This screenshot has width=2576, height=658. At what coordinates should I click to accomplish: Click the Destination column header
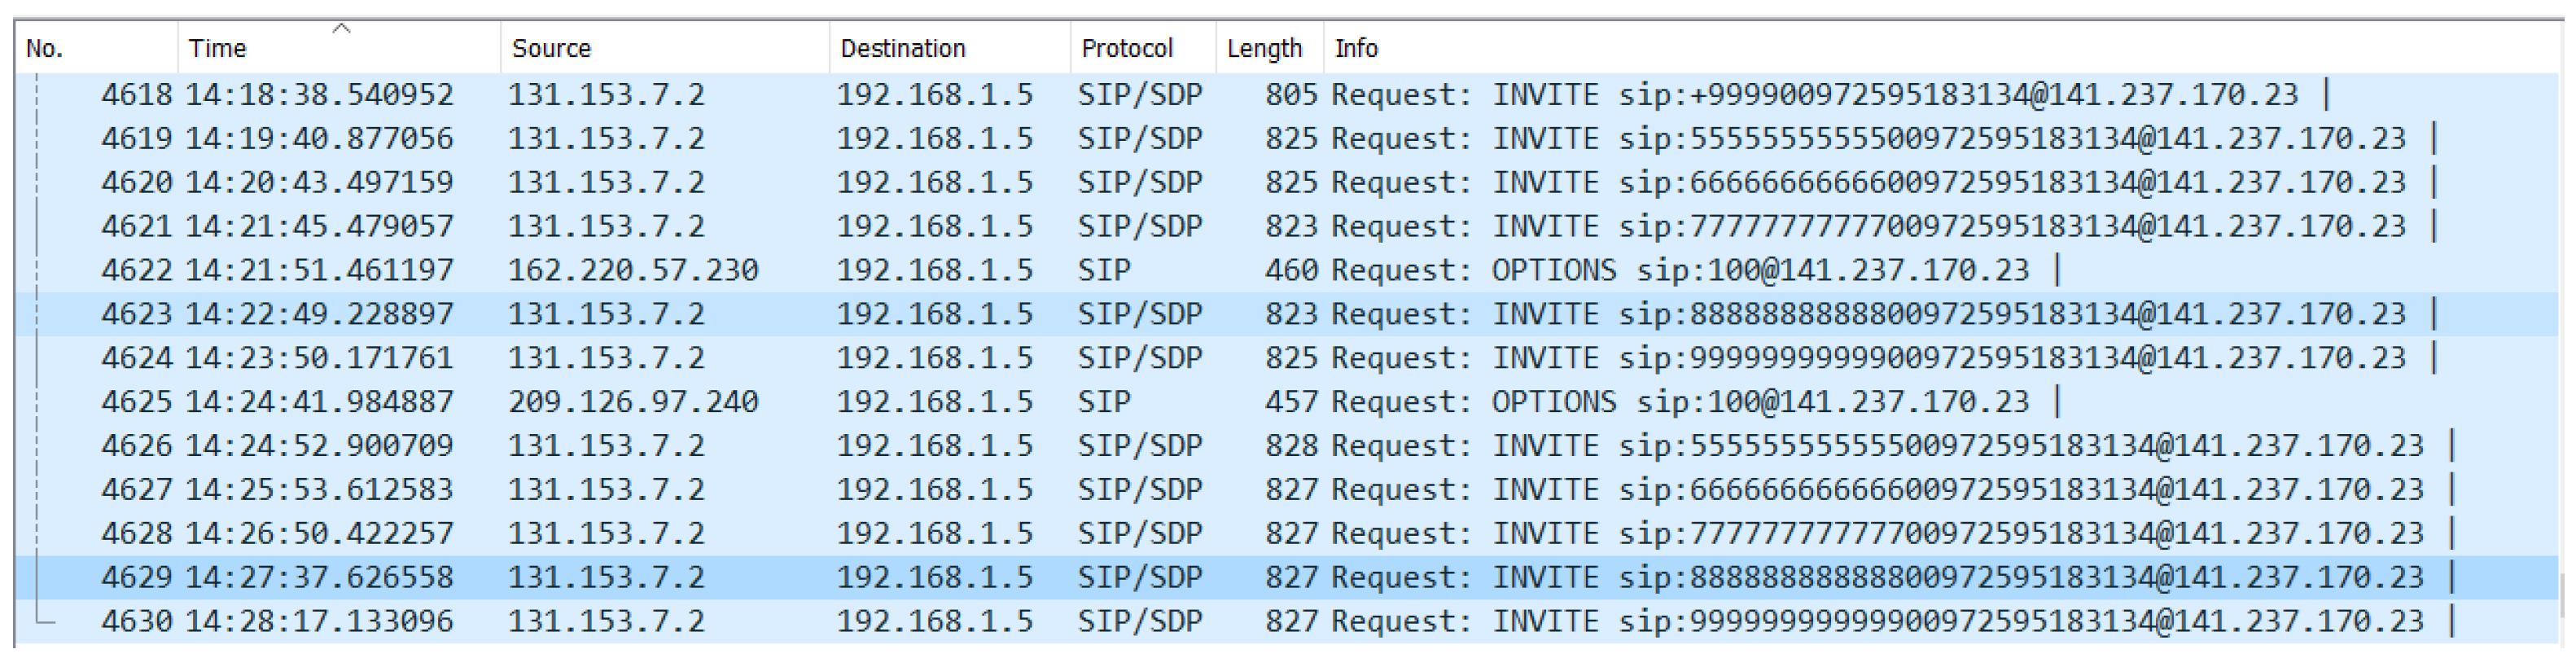click(x=902, y=48)
